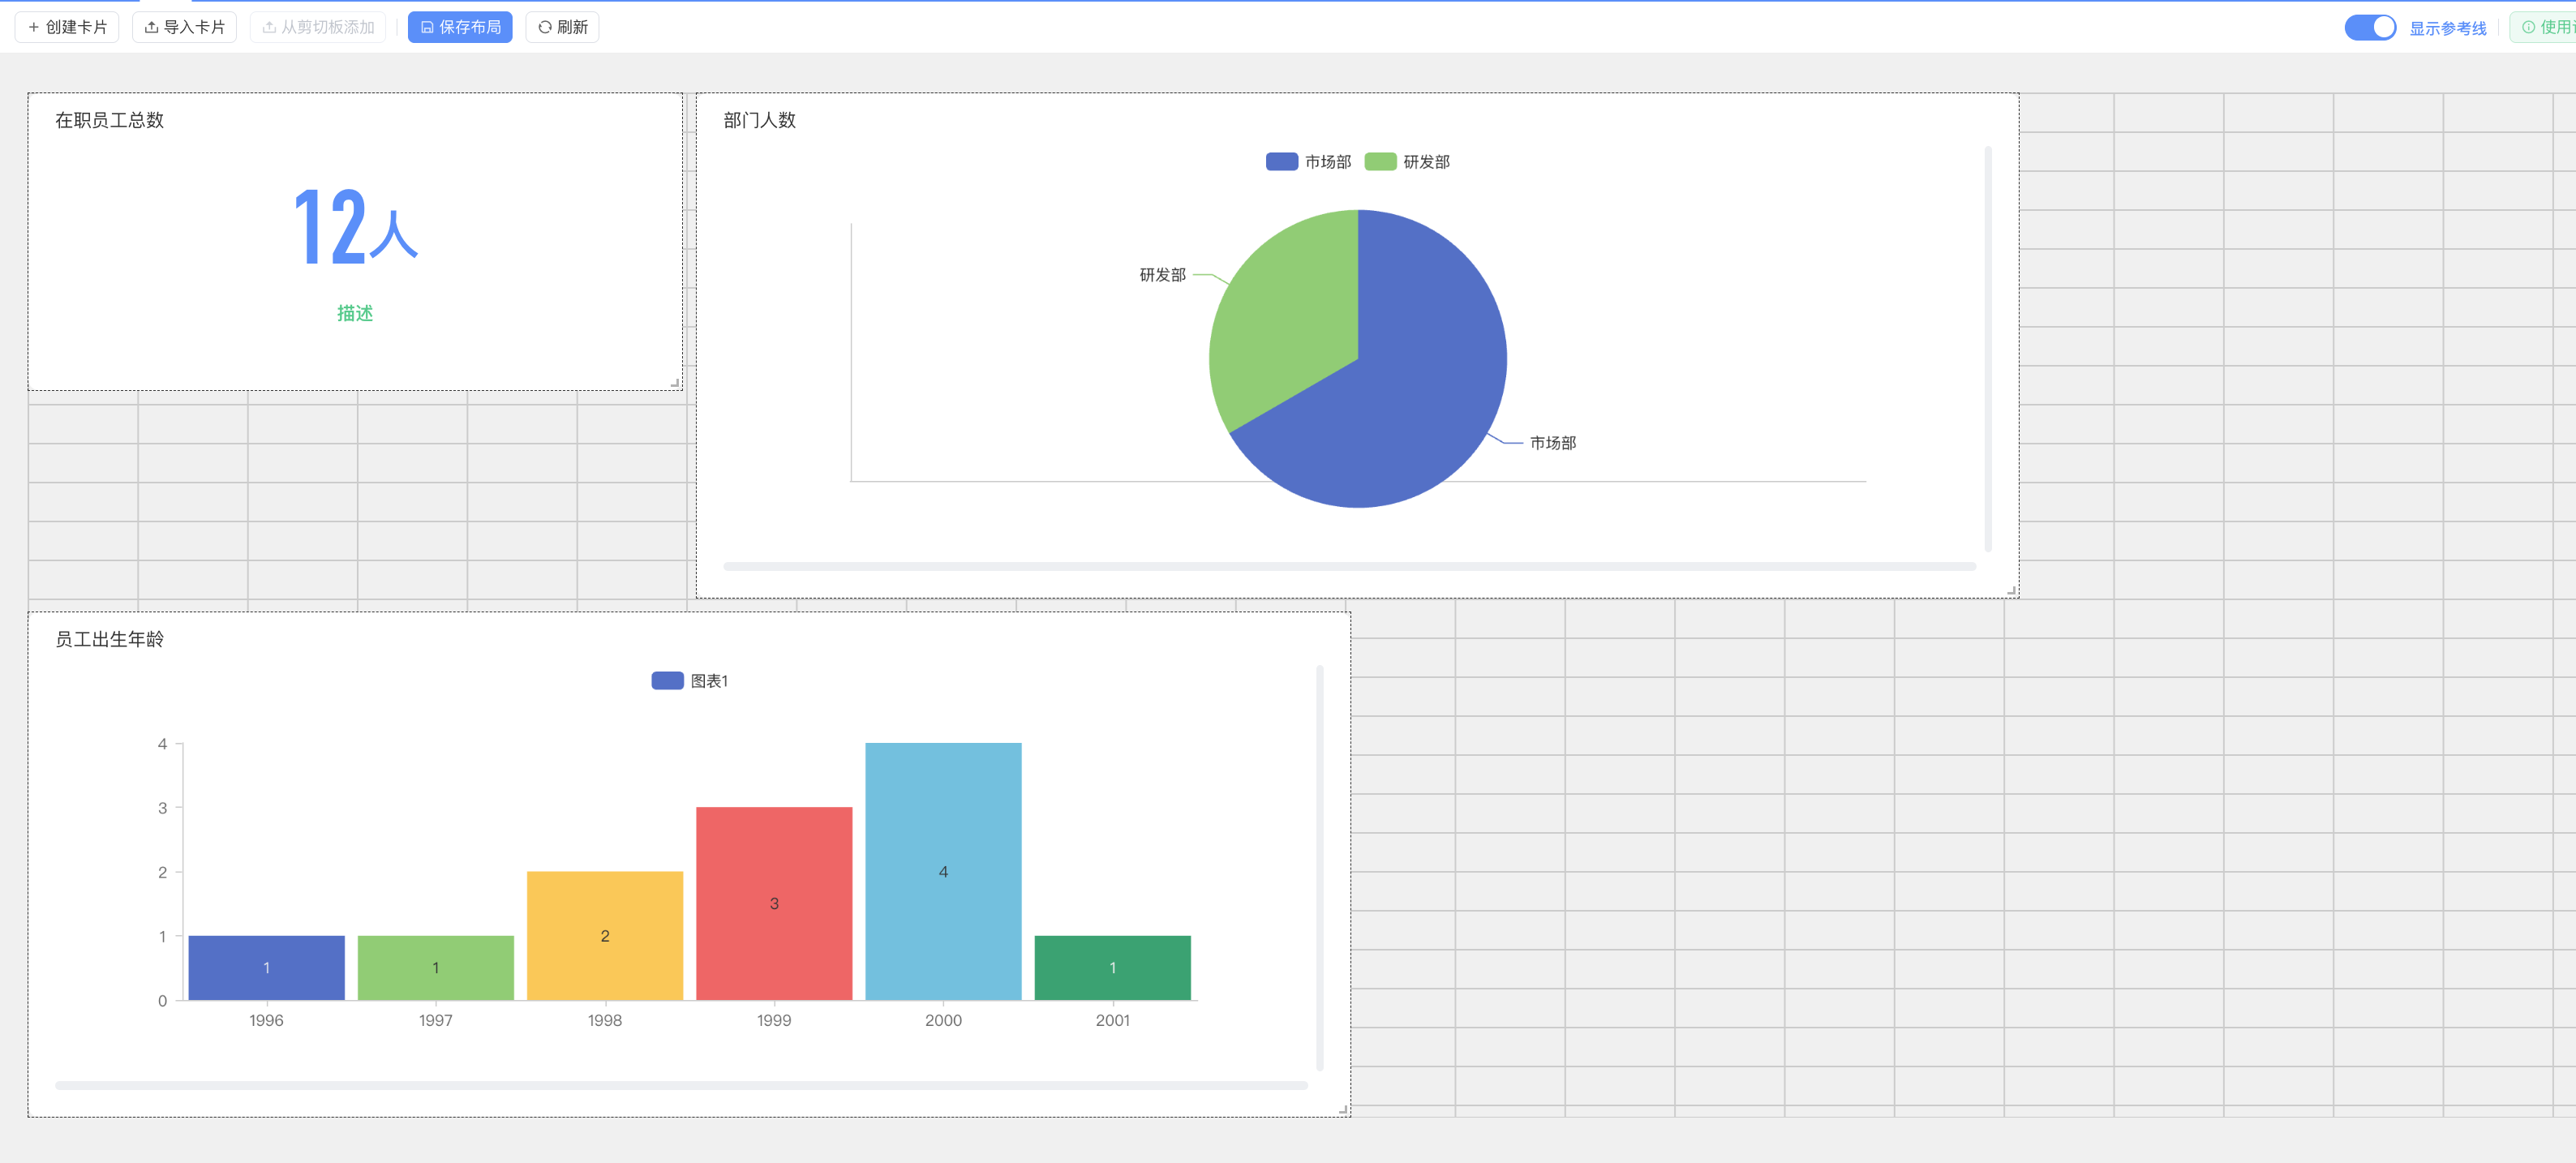Click the 刷新 refresh button
2576x1163 pixels.
[x=562, y=27]
